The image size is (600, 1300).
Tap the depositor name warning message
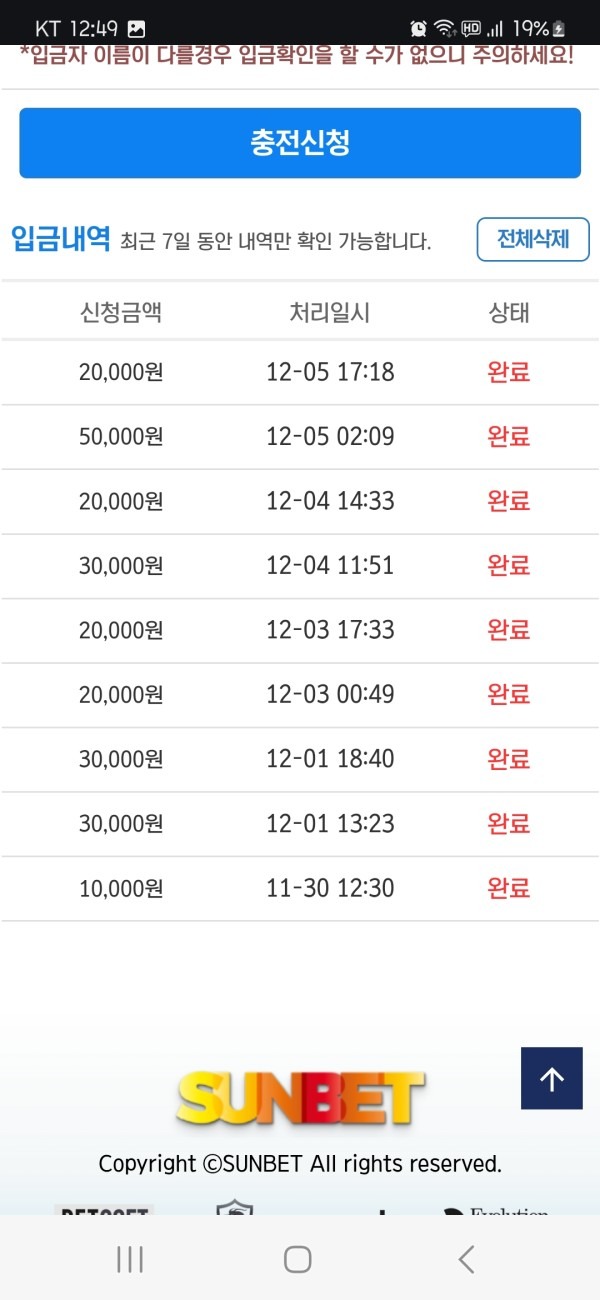(299, 58)
